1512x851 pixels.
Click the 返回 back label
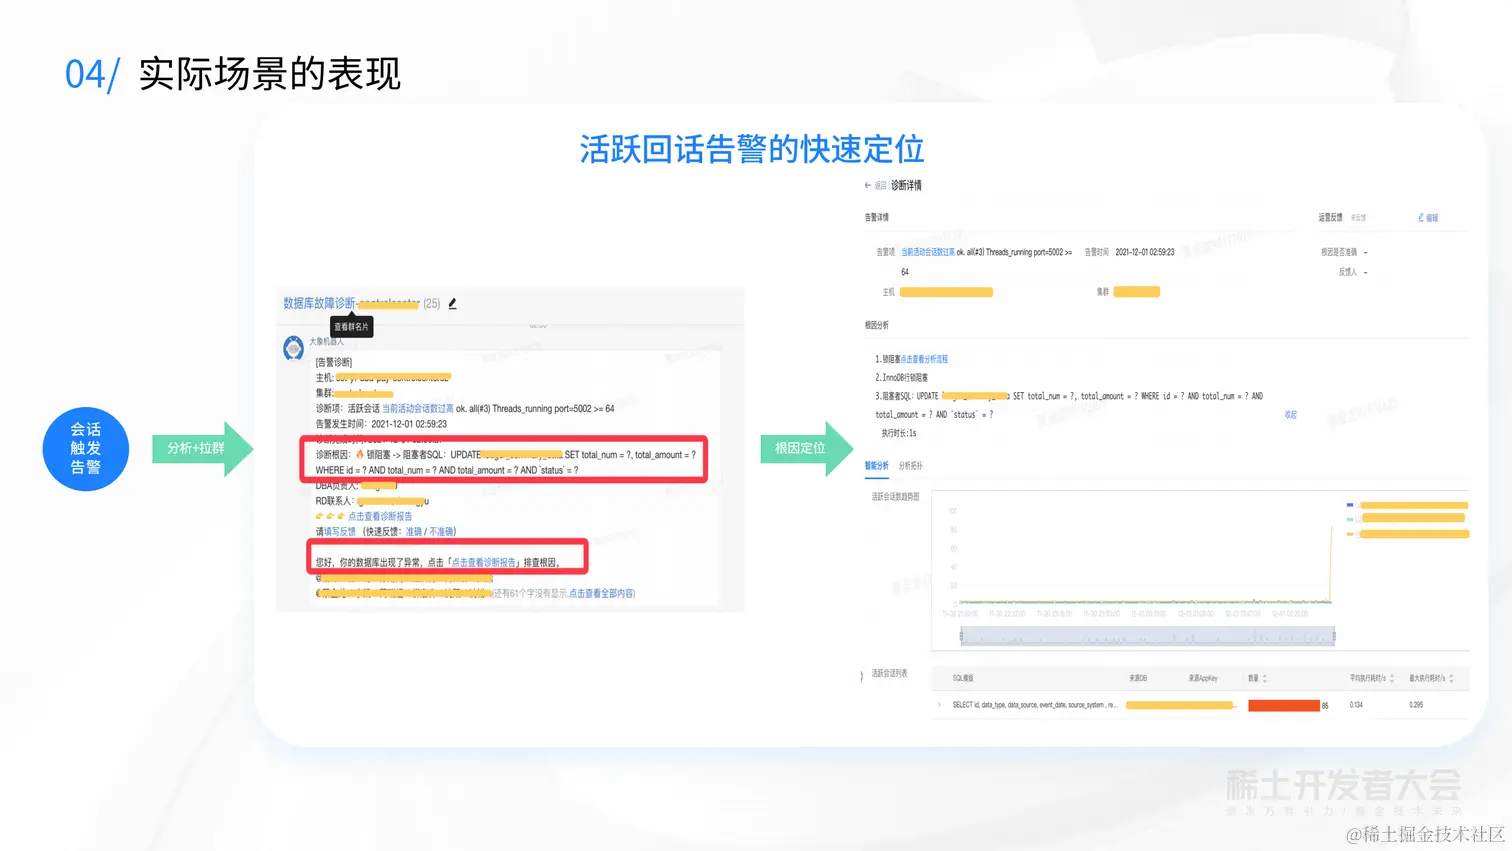coord(880,185)
